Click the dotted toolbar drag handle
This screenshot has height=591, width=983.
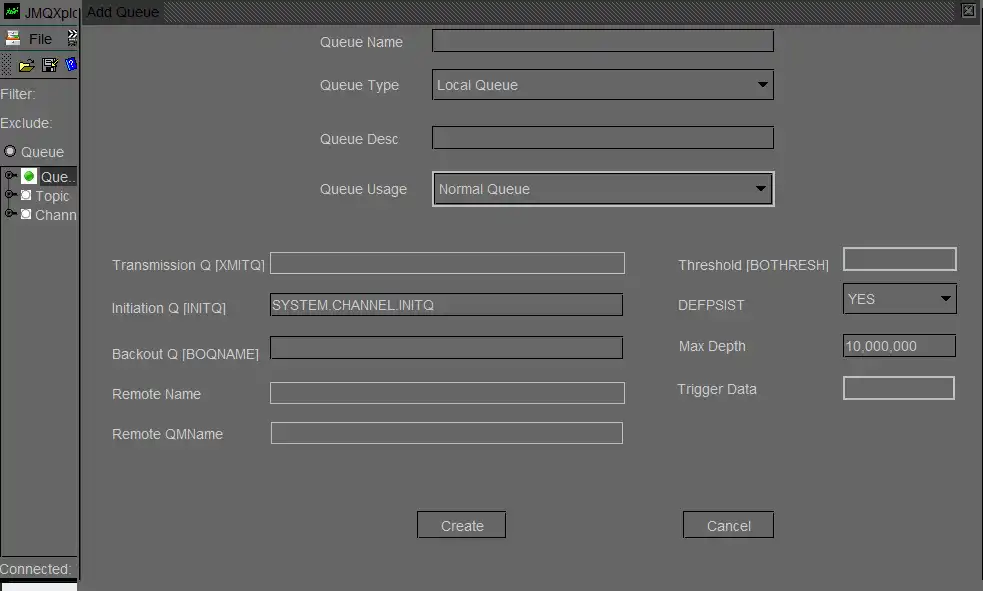tap(6, 65)
